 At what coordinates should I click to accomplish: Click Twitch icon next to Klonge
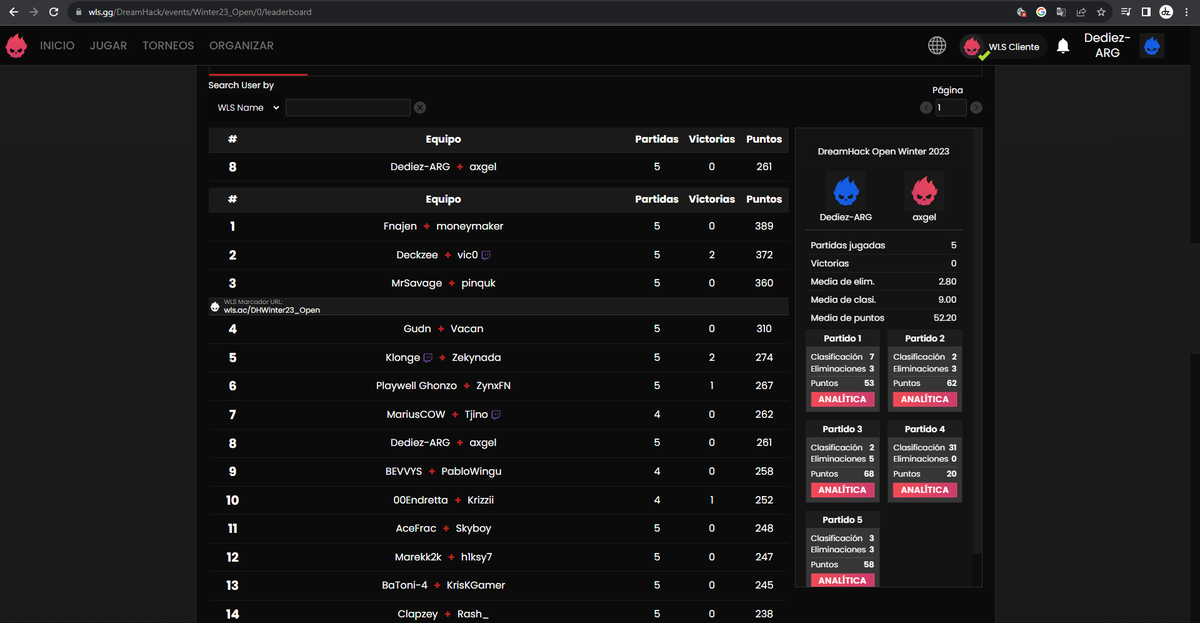pyautogui.click(x=428, y=357)
